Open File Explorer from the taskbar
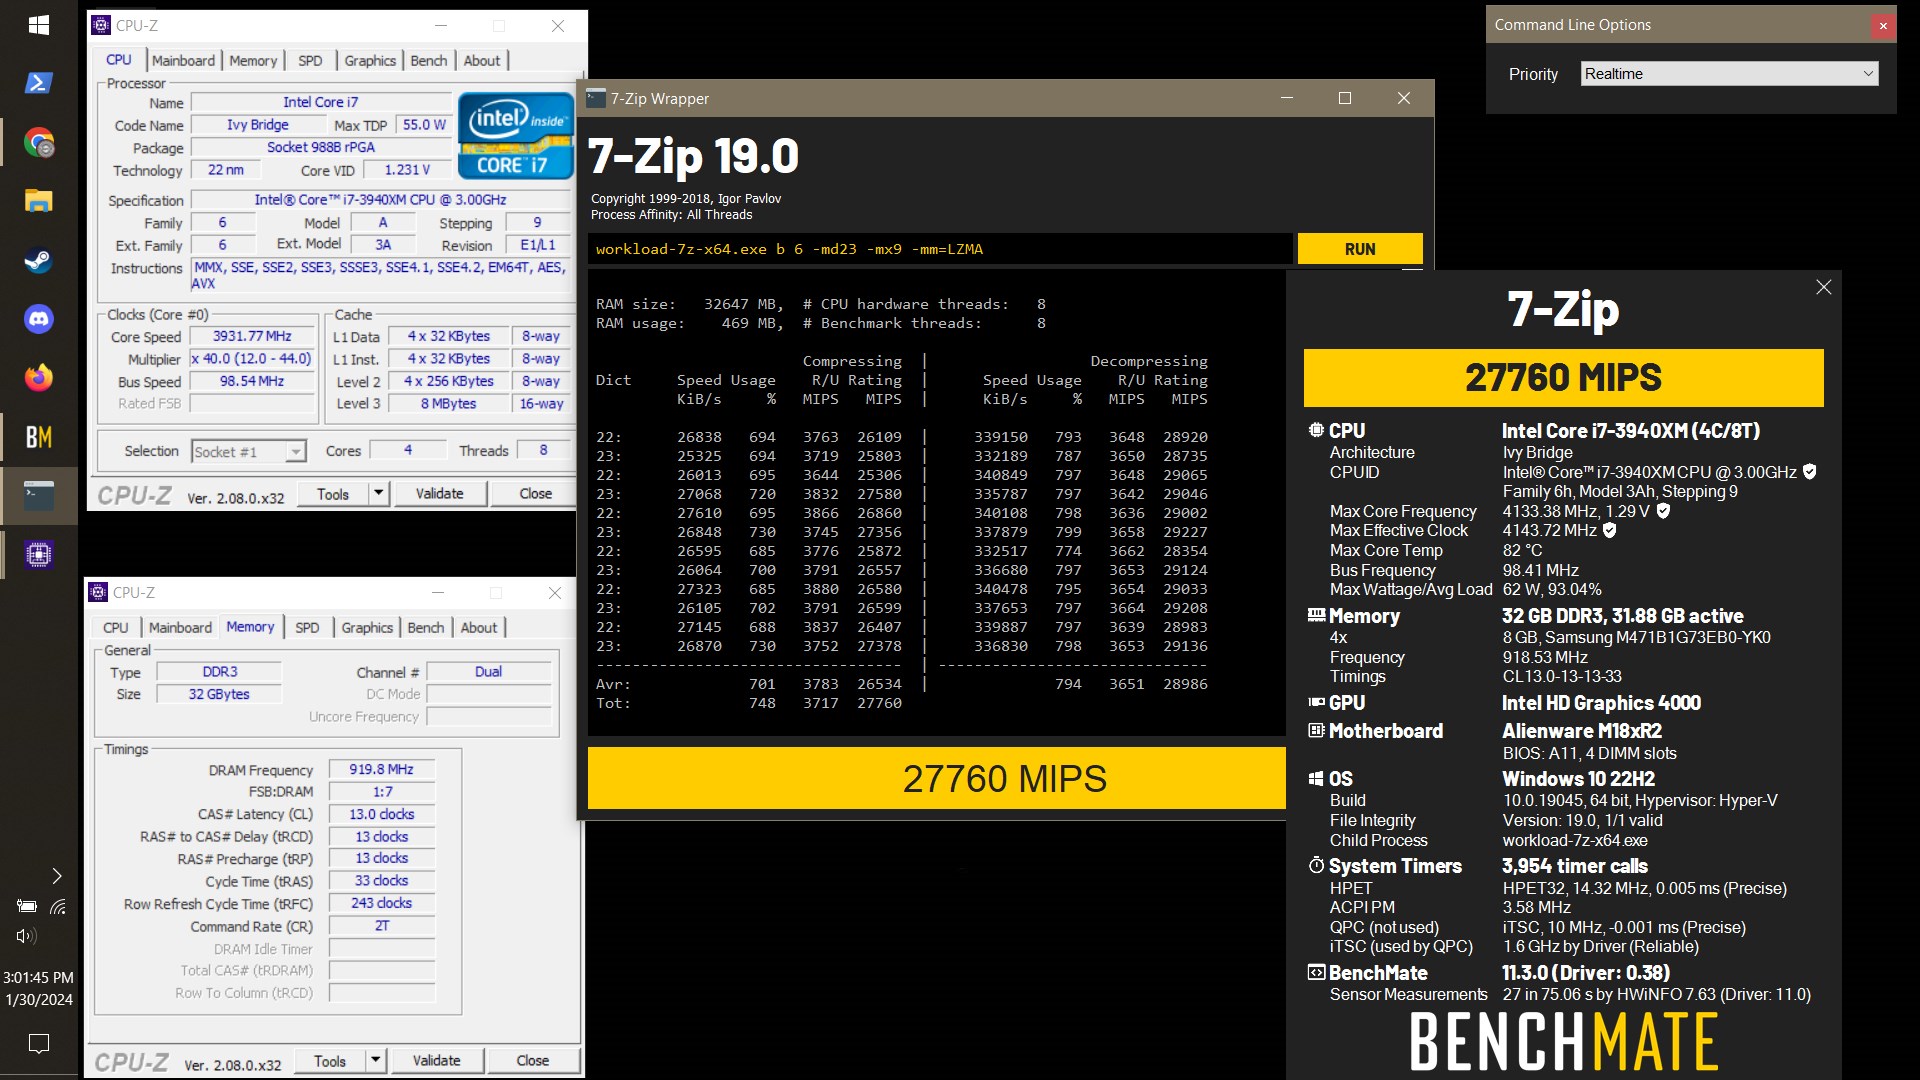The width and height of the screenshot is (1920, 1080). click(39, 201)
